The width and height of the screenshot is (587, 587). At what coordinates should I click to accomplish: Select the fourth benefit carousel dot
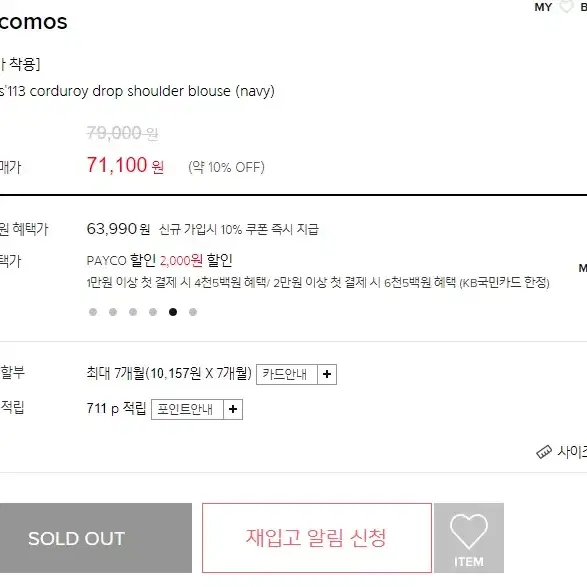coord(153,312)
